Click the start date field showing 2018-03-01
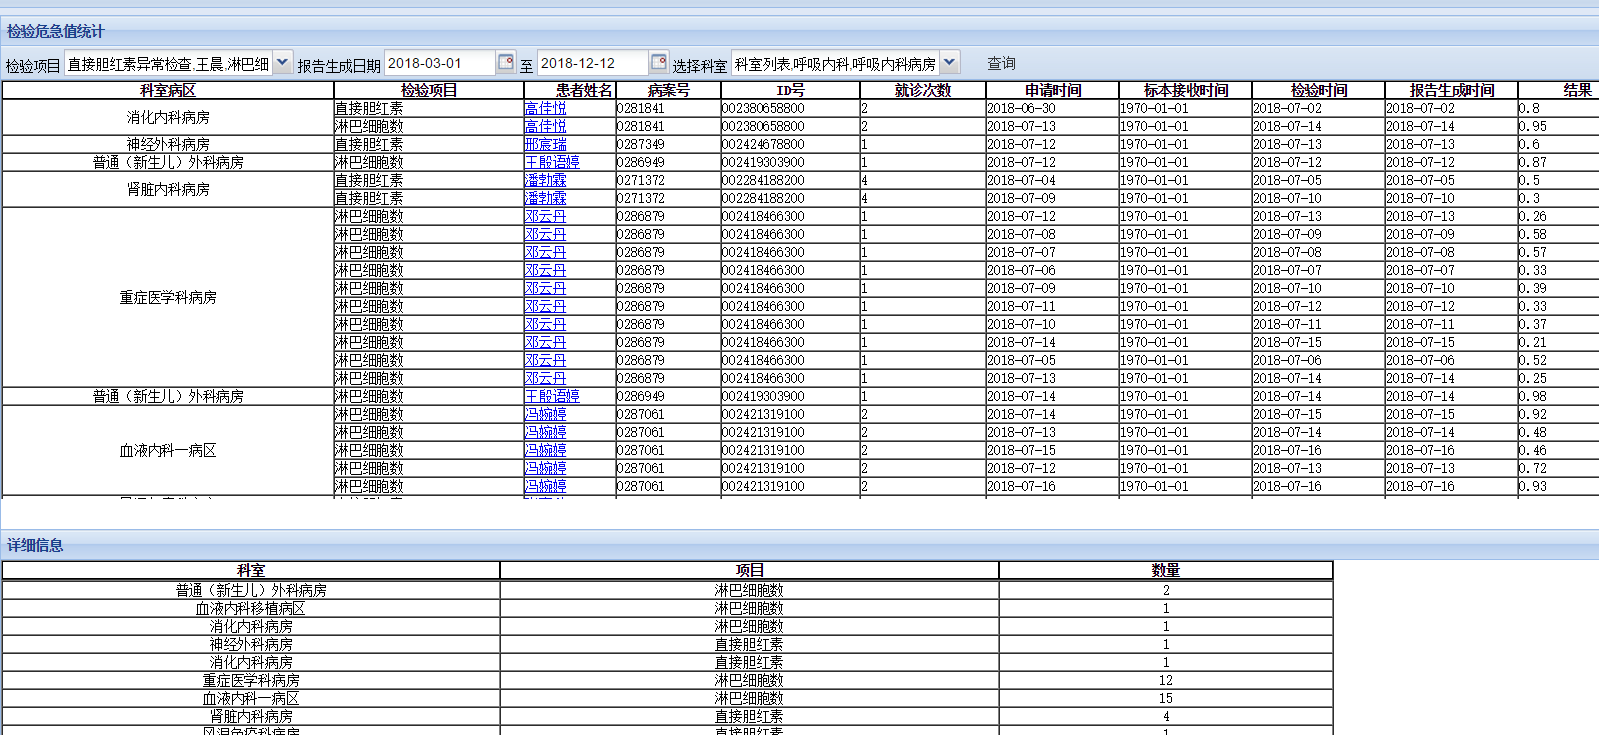 (x=438, y=63)
